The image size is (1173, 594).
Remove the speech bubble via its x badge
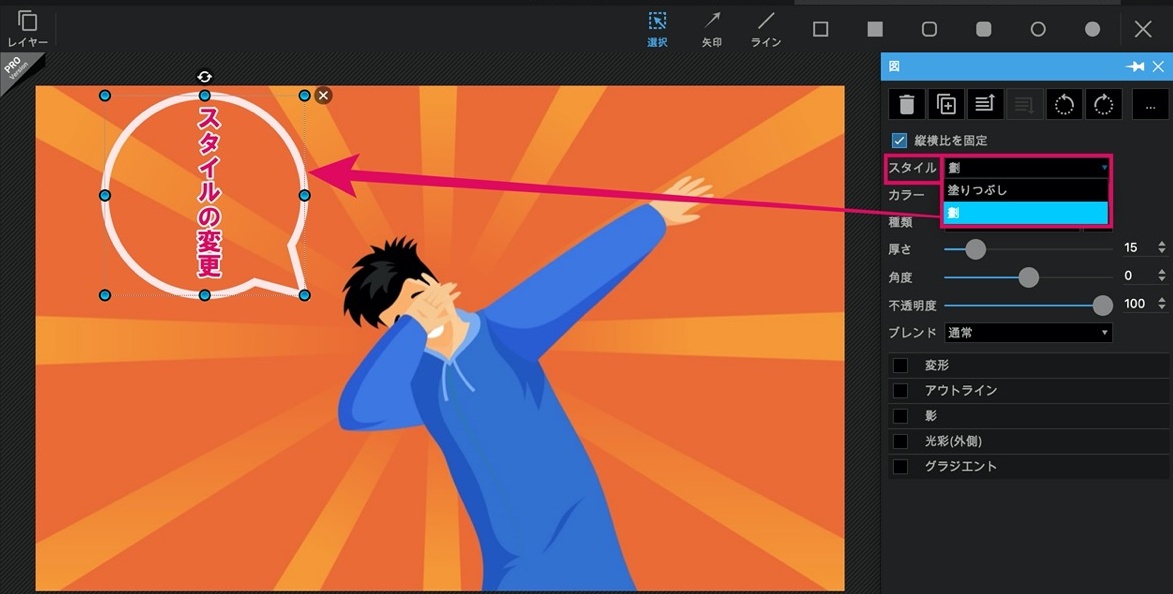pyautogui.click(x=323, y=95)
